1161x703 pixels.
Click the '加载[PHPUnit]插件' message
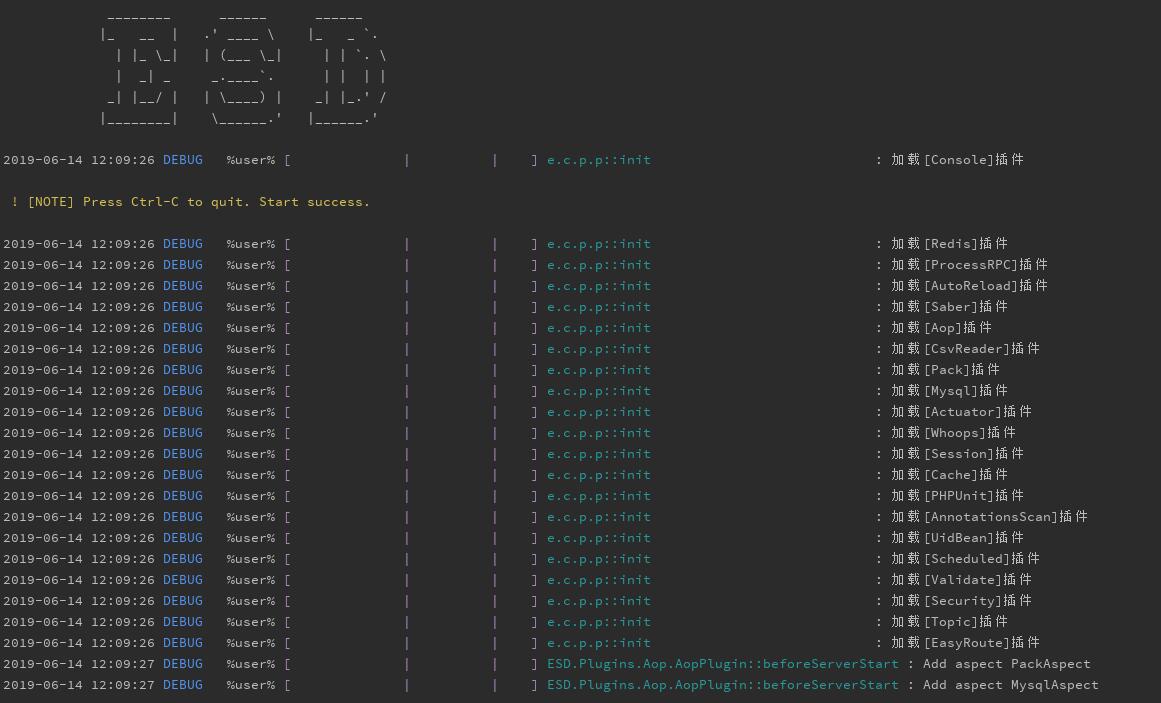957,496
